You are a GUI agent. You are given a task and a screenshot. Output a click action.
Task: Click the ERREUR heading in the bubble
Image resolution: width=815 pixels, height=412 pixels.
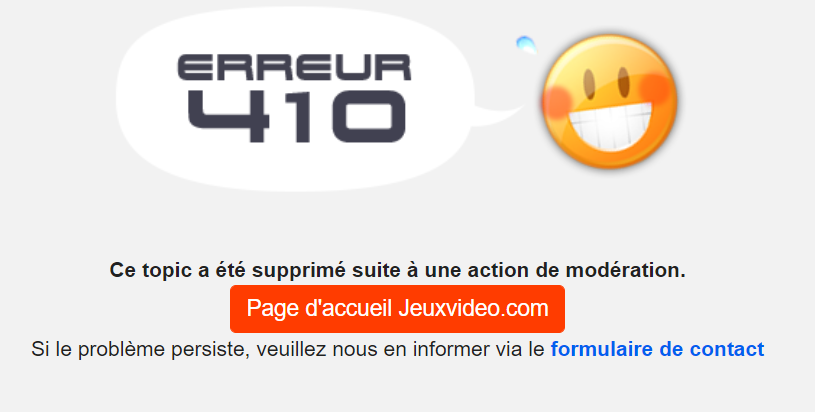pyautogui.click(x=294, y=67)
